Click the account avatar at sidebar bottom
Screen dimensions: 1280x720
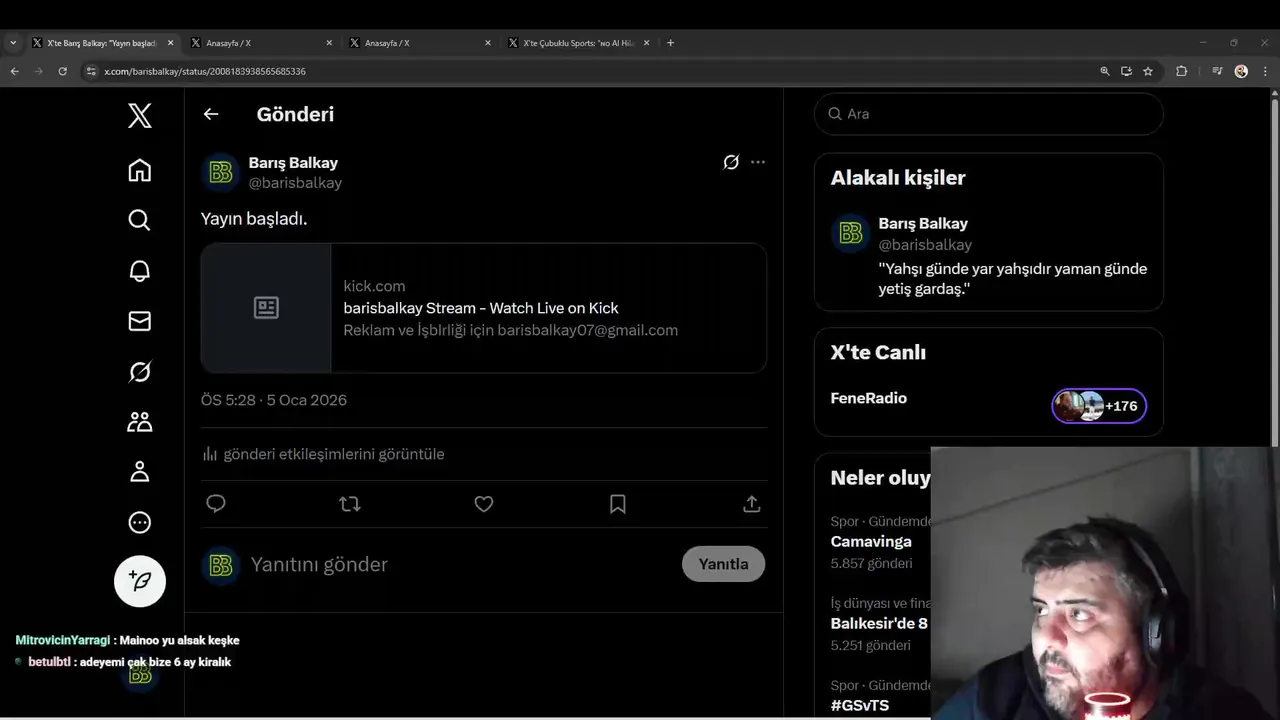tap(141, 674)
